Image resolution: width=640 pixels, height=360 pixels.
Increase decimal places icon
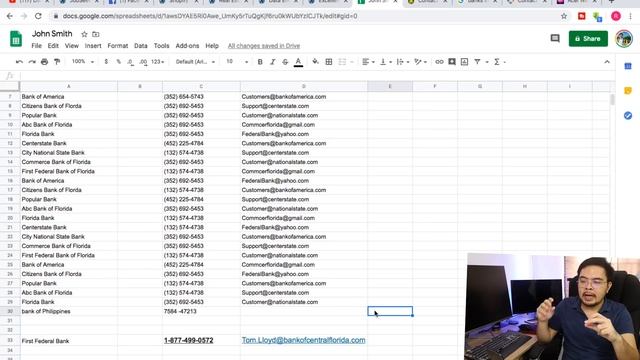coord(143,62)
